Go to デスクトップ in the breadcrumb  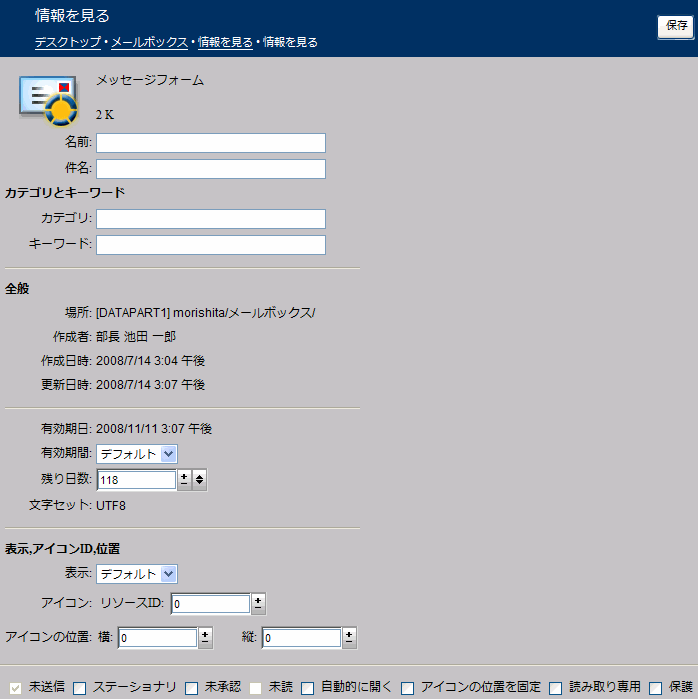[x=67, y=43]
